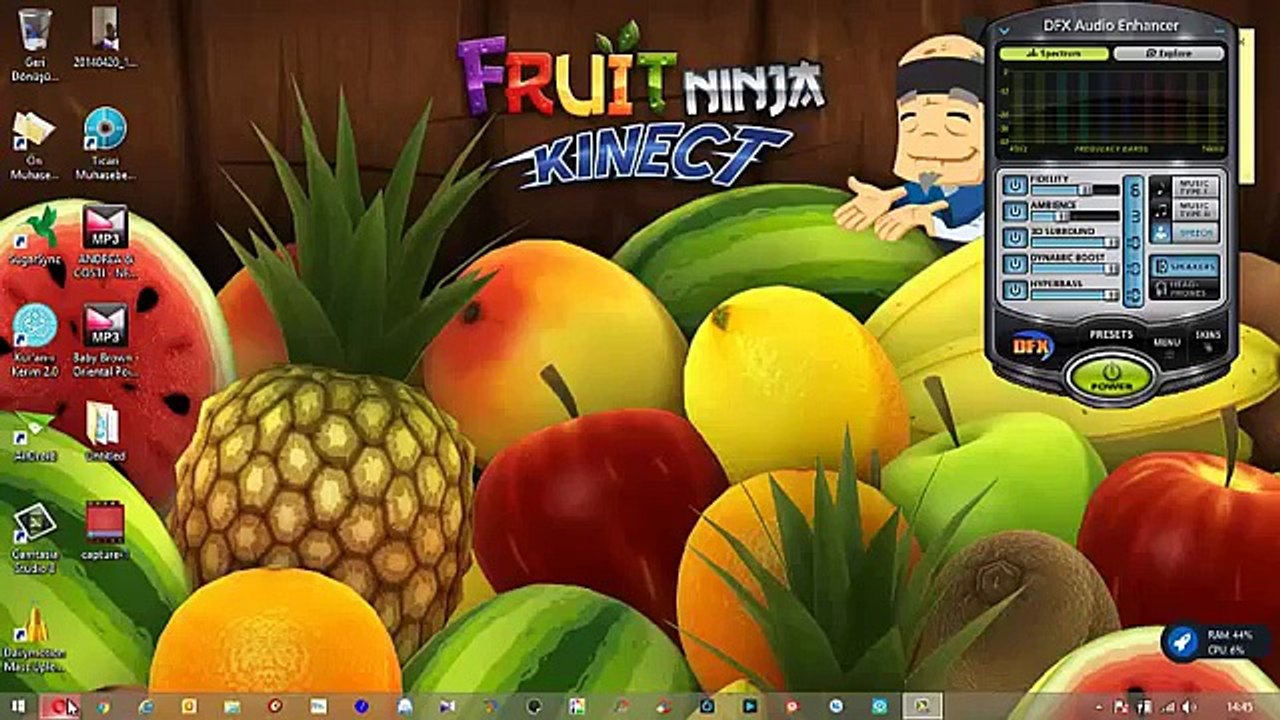Open the Dailymotion Mass Uploader shortcut

coord(35,638)
